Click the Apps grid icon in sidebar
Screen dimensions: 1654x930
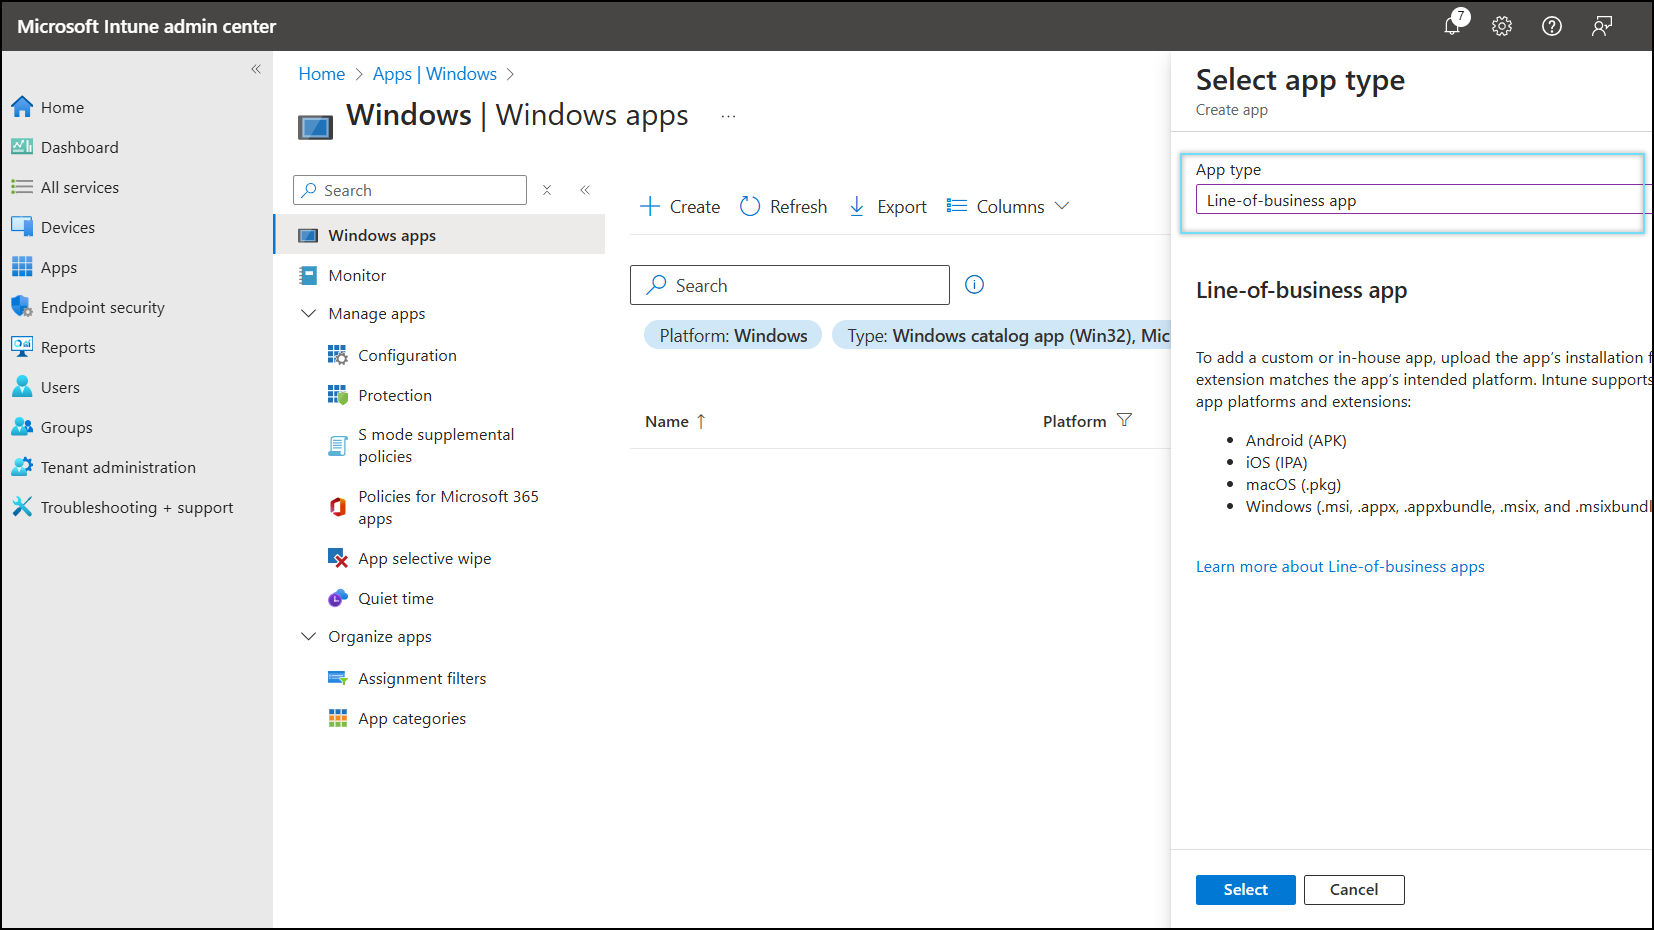[22, 267]
